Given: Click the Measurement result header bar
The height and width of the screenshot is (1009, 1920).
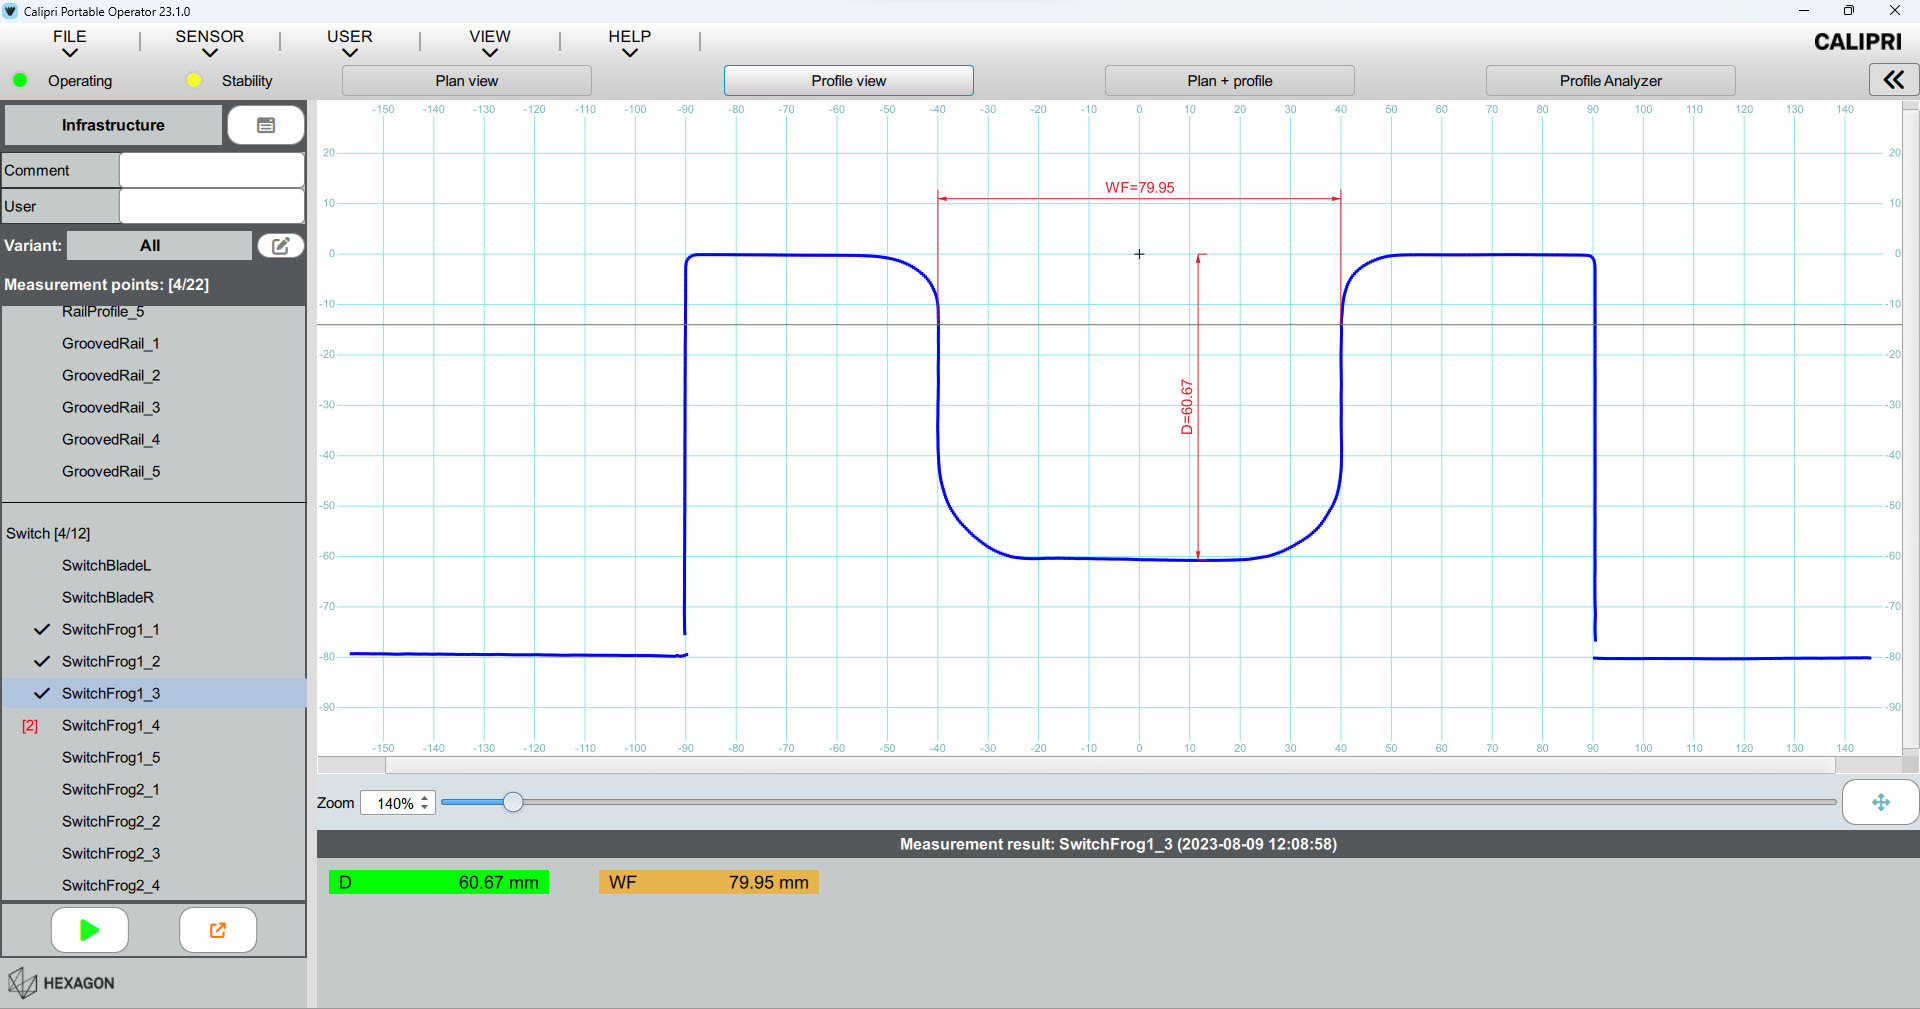Looking at the screenshot, I should pyautogui.click(x=1118, y=844).
